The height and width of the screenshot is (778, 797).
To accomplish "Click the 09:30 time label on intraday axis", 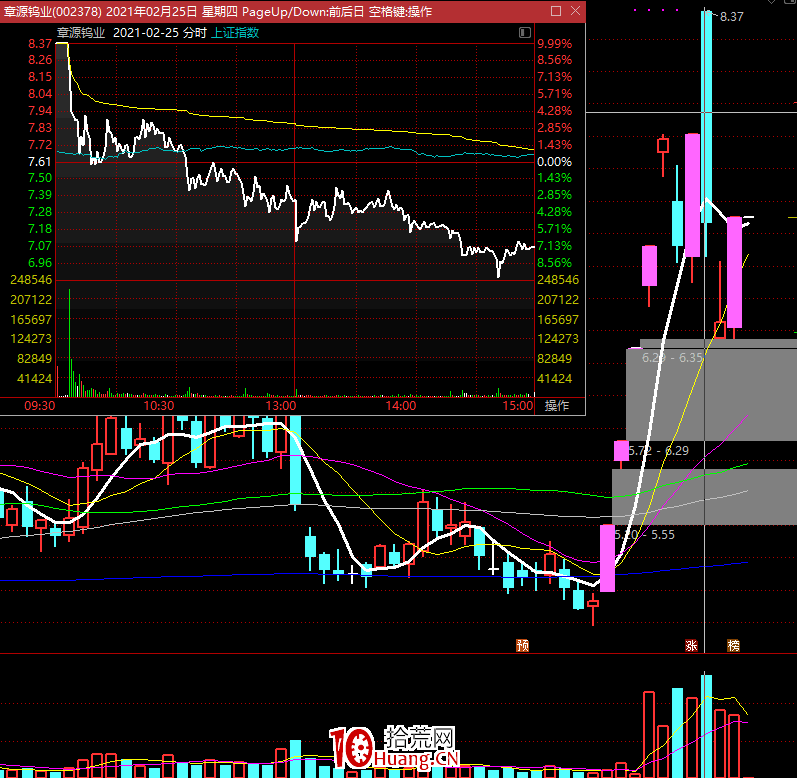I will [x=40, y=406].
